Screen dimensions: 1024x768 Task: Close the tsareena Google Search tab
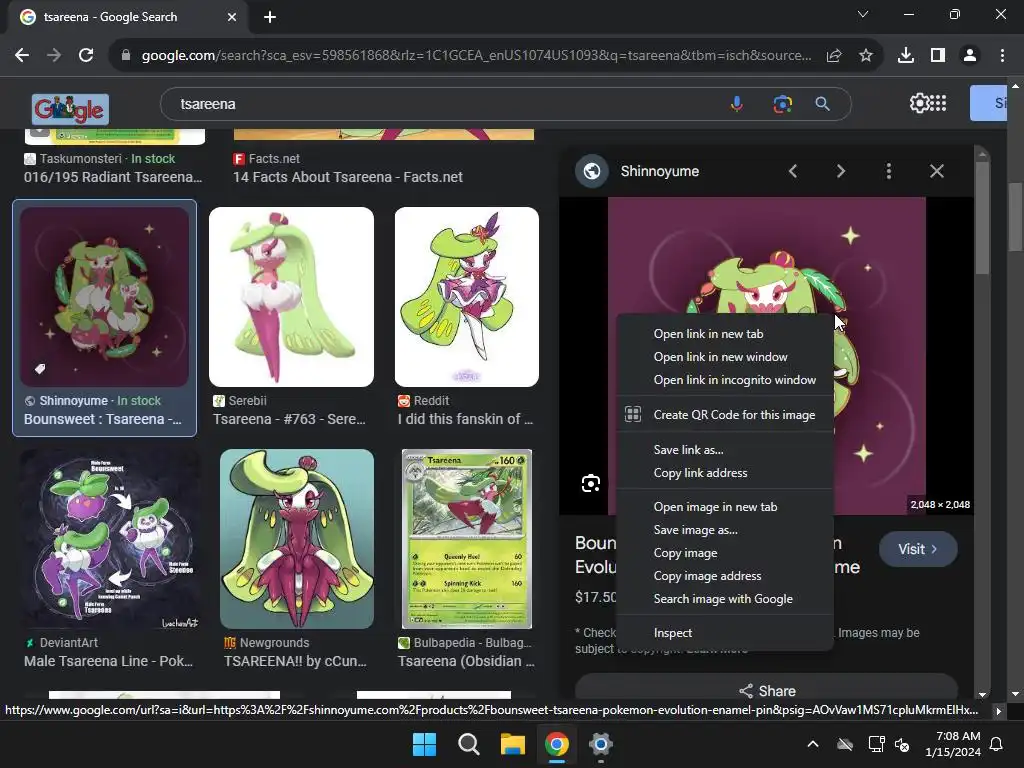232,17
